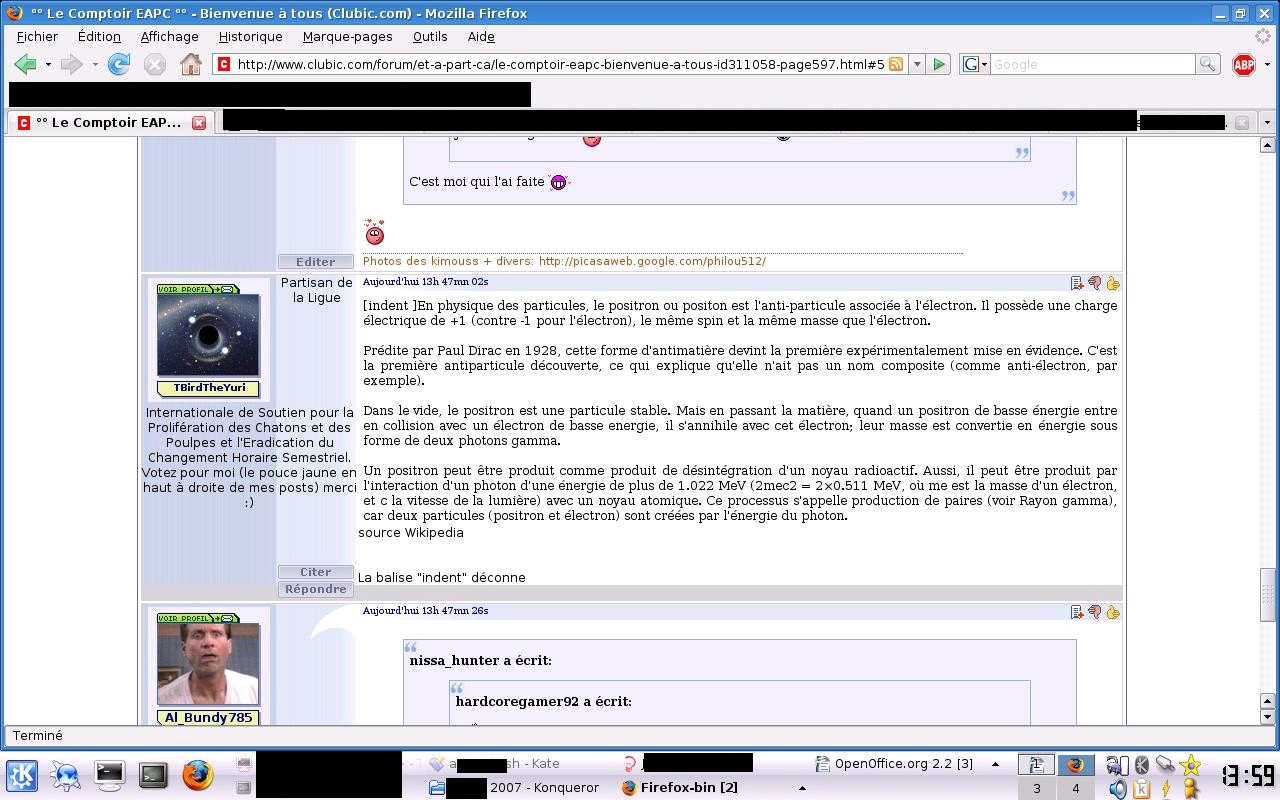Give thumbs up to TBirdTheYuri's post

pos(1112,283)
